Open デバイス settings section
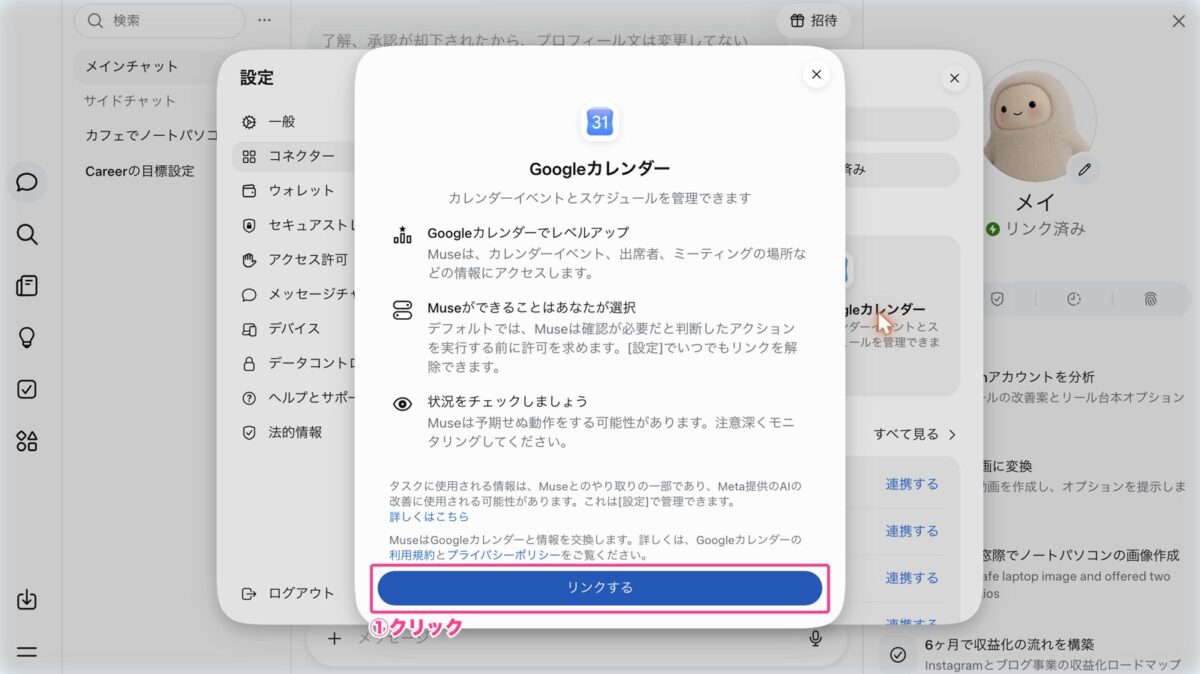The height and width of the screenshot is (674, 1200). (x=294, y=328)
